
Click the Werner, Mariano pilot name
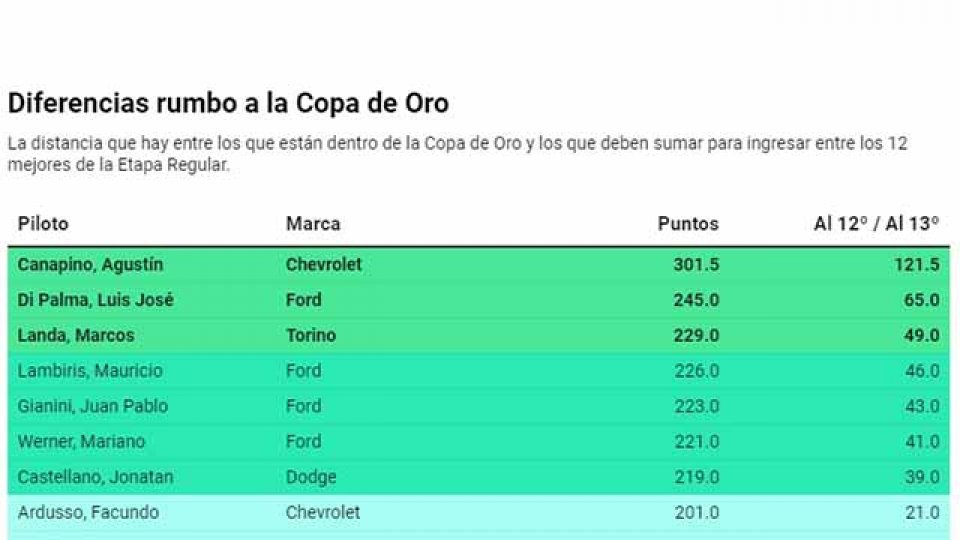pyautogui.click(x=81, y=442)
